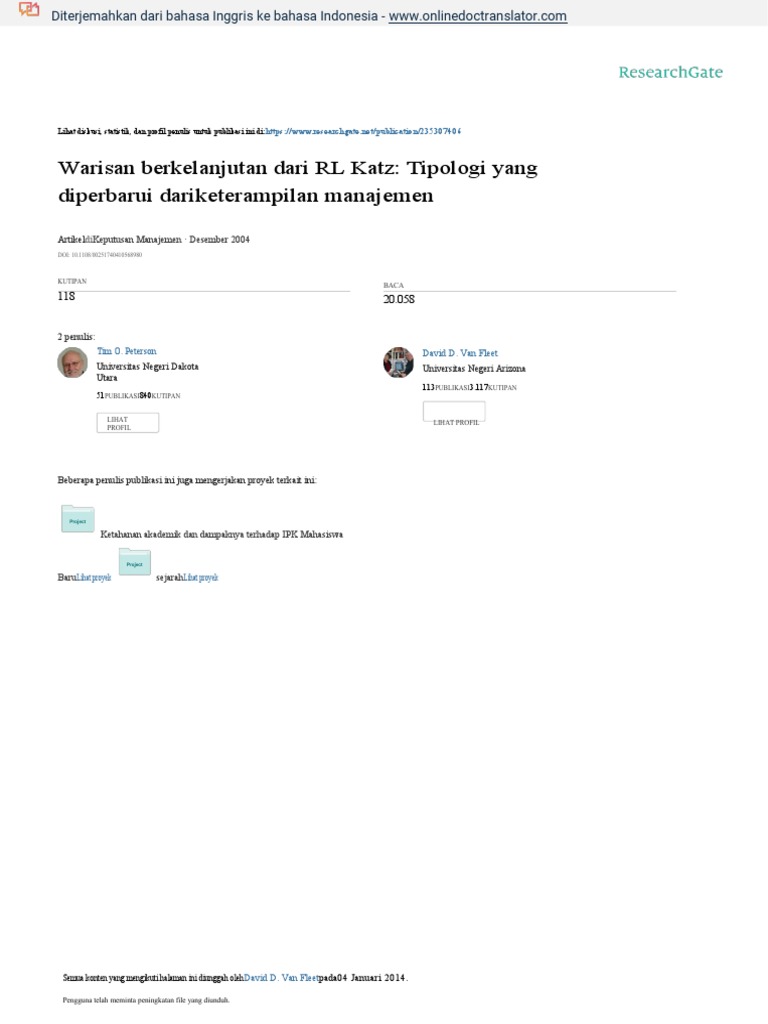
Task: Click the second Project folder icon
Action: coord(135,562)
